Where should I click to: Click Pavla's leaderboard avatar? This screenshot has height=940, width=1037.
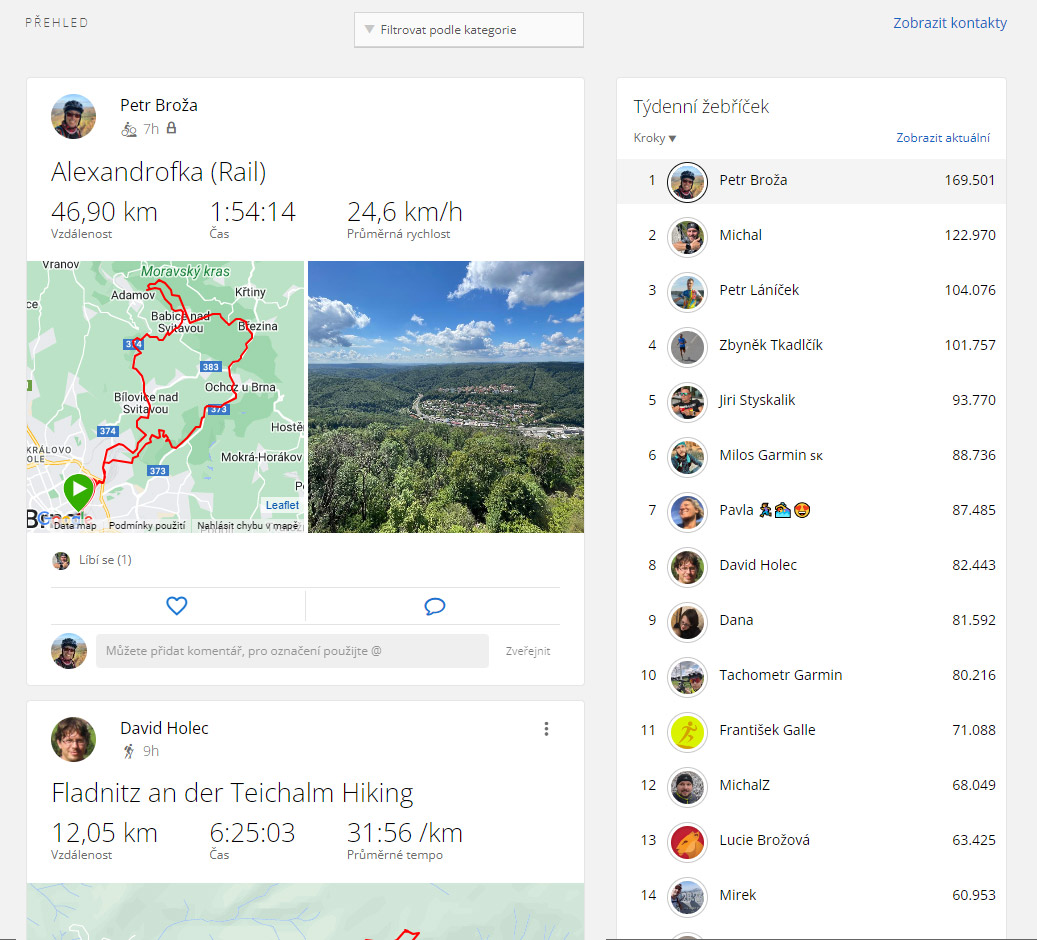click(687, 511)
